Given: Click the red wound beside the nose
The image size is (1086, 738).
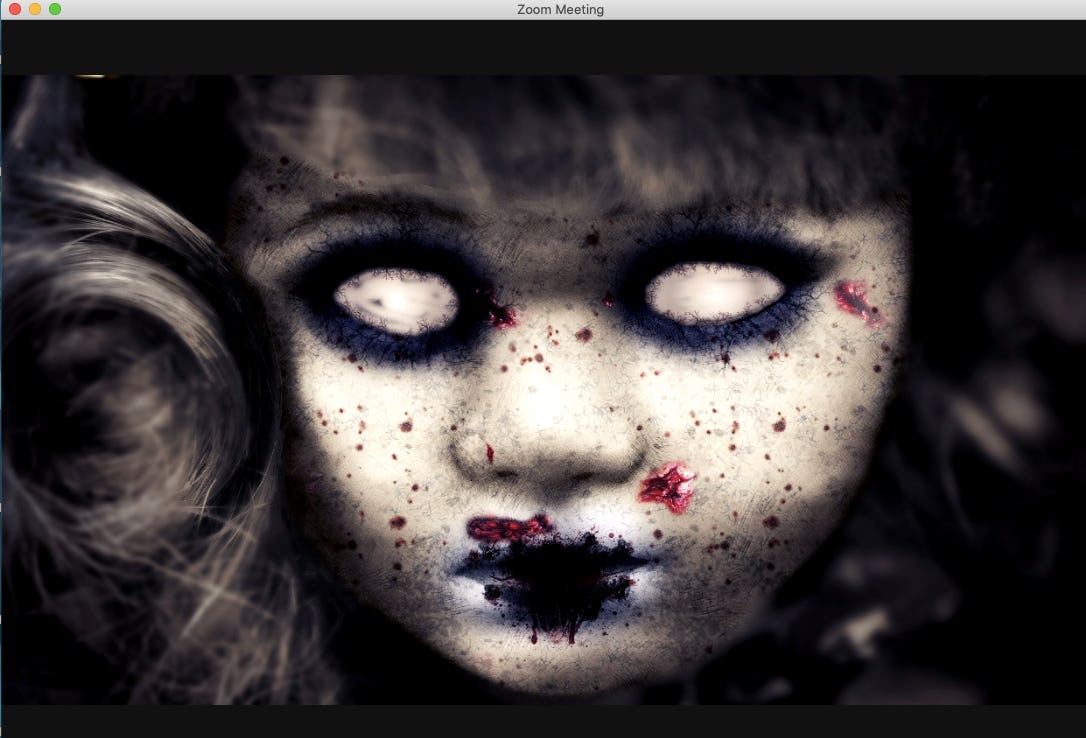Looking at the screenshot, I should (x=668, y=487).
